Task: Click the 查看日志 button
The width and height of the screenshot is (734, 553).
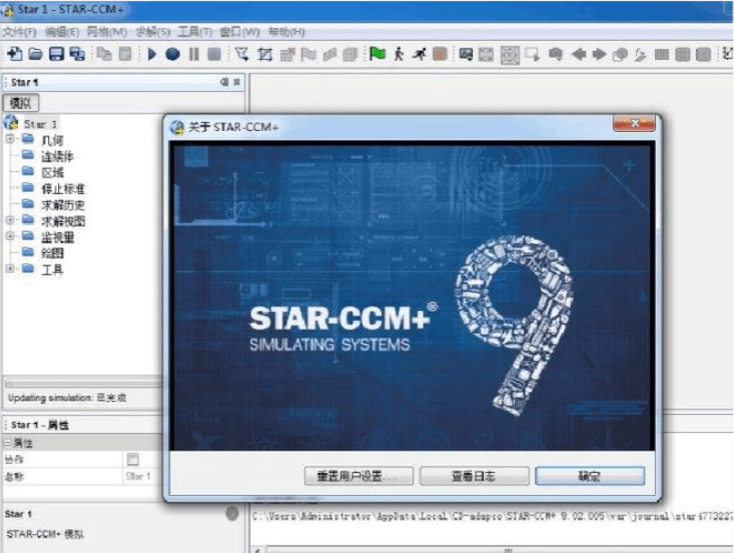Action: coord(474,476)
